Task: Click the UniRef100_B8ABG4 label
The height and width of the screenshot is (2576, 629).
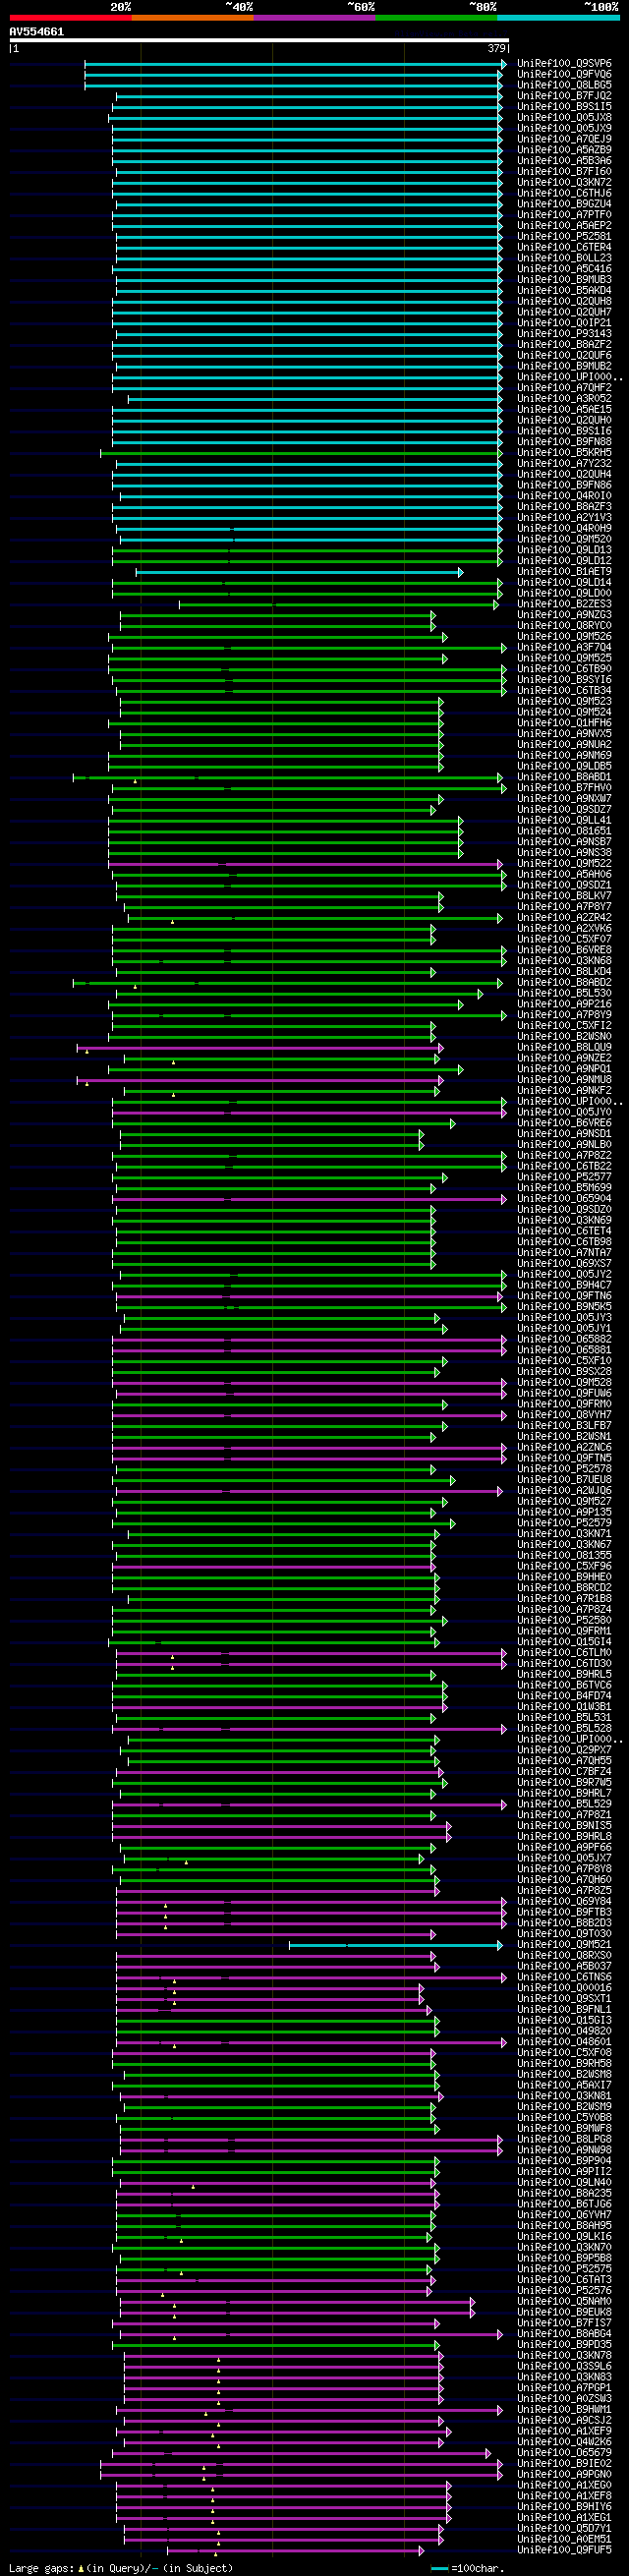Action: (x=564, y=2335)
